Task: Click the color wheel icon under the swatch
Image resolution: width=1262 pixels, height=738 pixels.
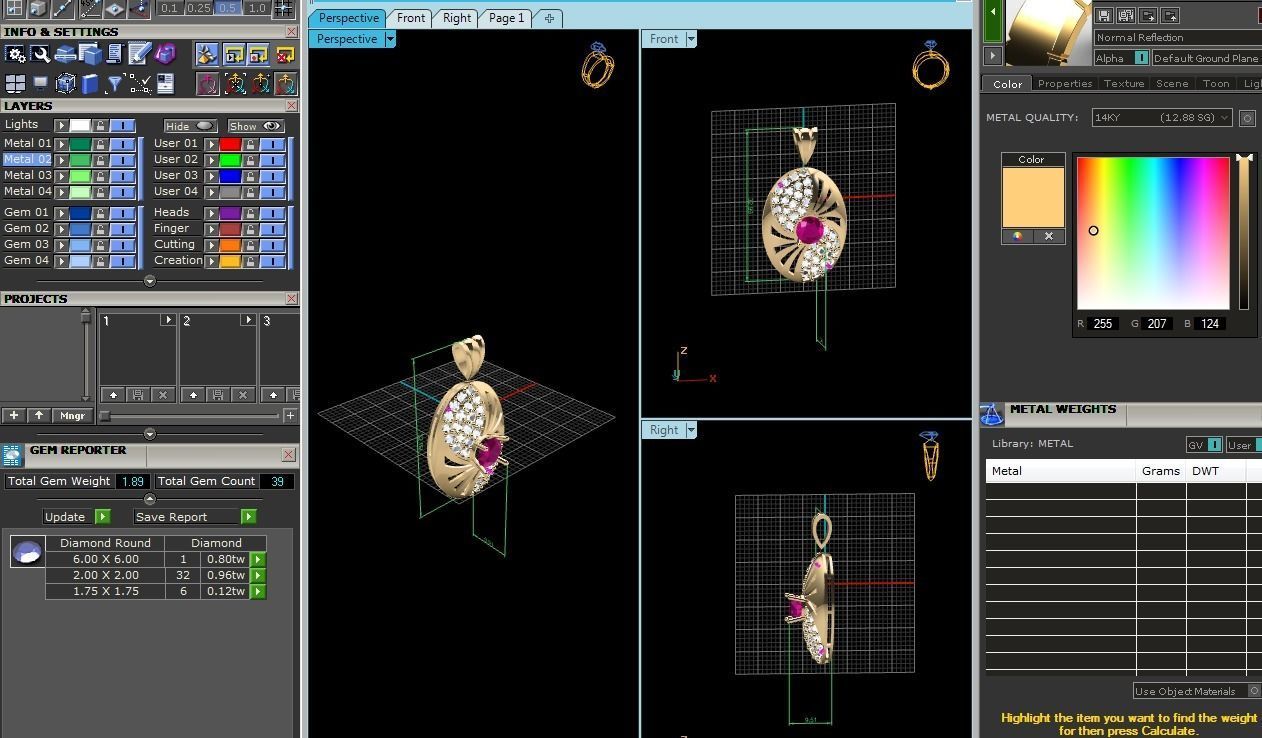Action: 1017,236
